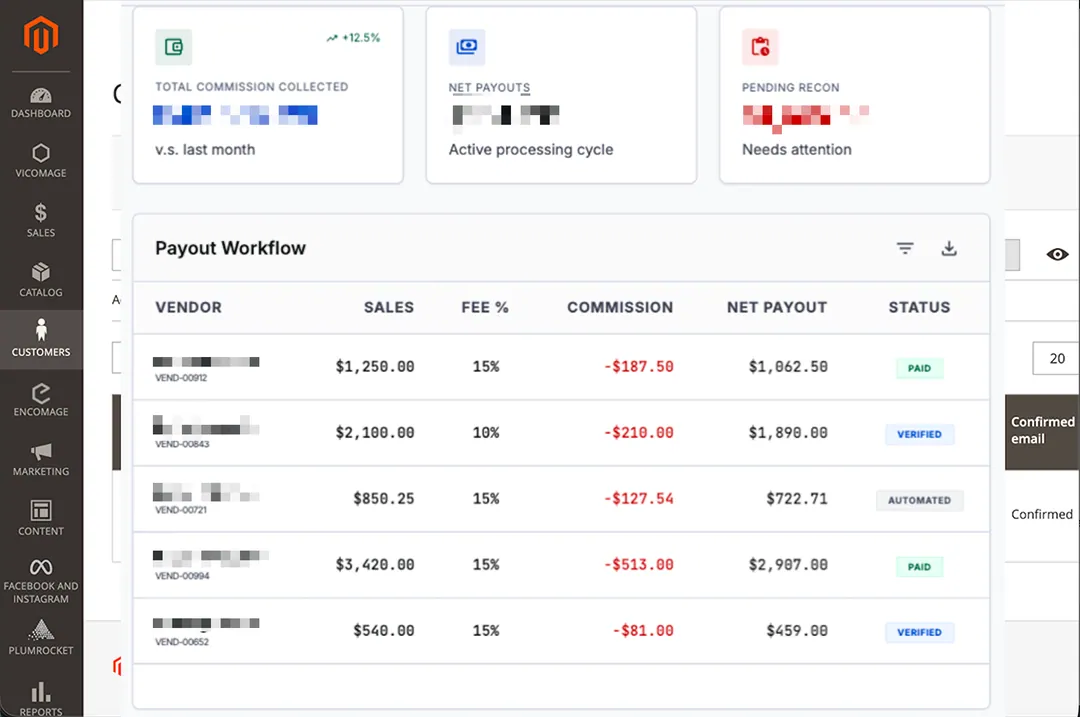Click commission value -$210.00
The height and width of the screenshot is (717, 1080).
[638, 433]
